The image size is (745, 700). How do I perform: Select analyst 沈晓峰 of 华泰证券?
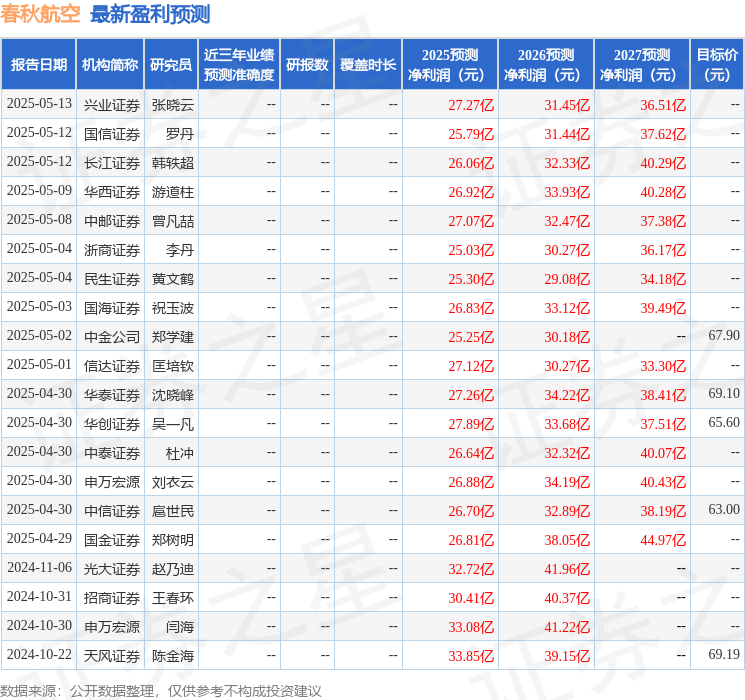click(x=173, y=394)
